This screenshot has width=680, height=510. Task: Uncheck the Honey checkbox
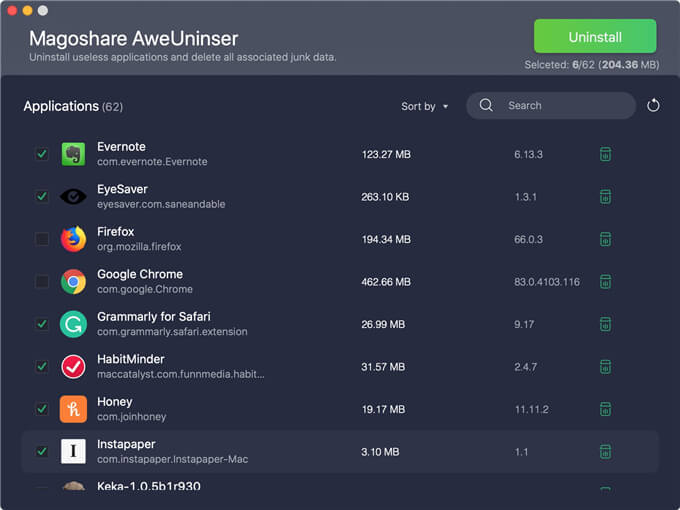point(42,409)
